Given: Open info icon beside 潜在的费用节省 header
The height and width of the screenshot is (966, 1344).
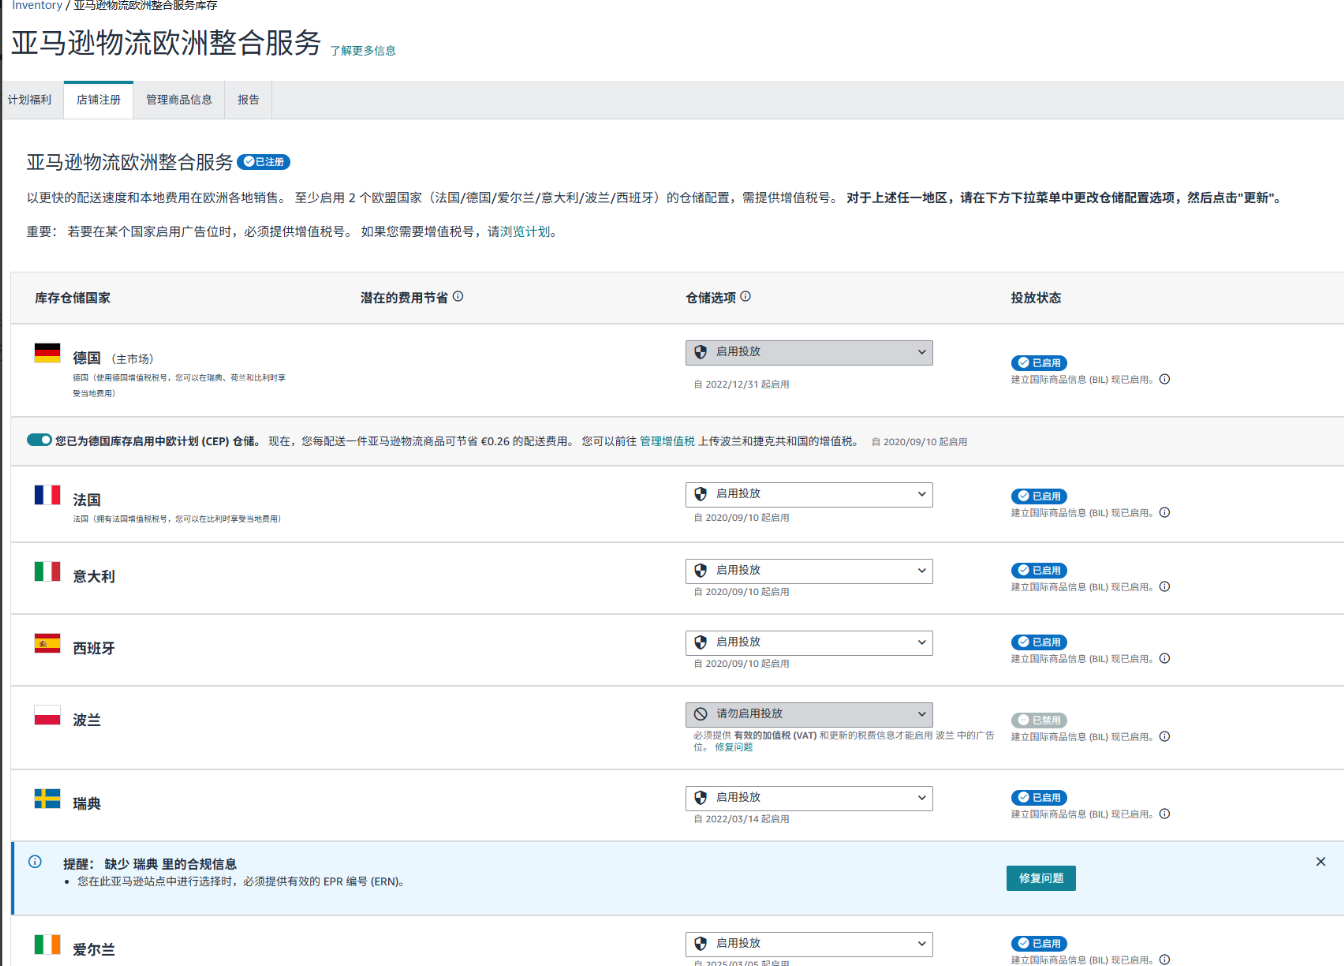Looking at the screenshot, I should [458, 297].
